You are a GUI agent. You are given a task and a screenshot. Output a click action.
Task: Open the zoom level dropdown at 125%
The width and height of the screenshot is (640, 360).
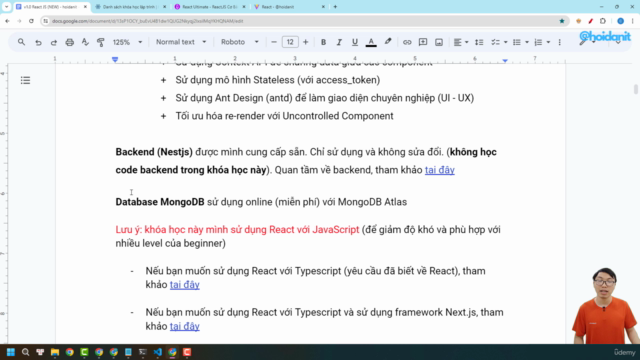coord(127,42)
